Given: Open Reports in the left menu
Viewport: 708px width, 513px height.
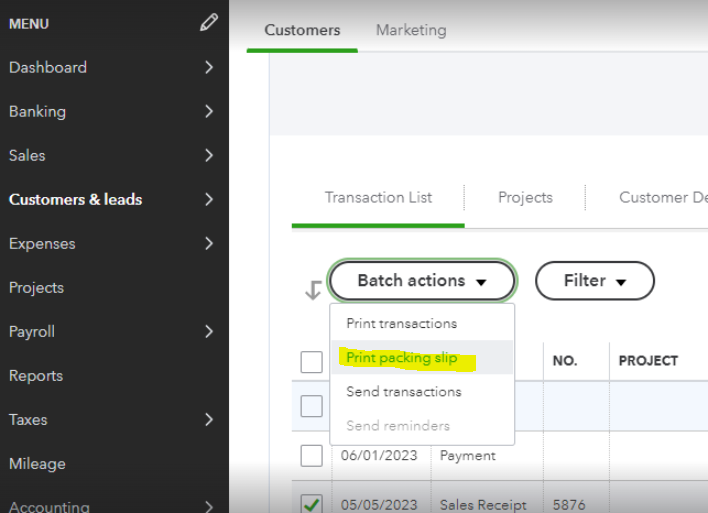Looking at the screenshot, I should 36,376.
